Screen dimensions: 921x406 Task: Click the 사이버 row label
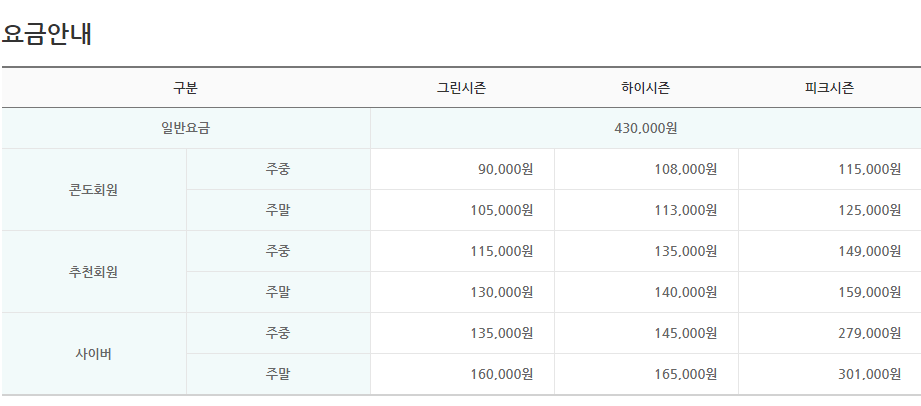93,354
